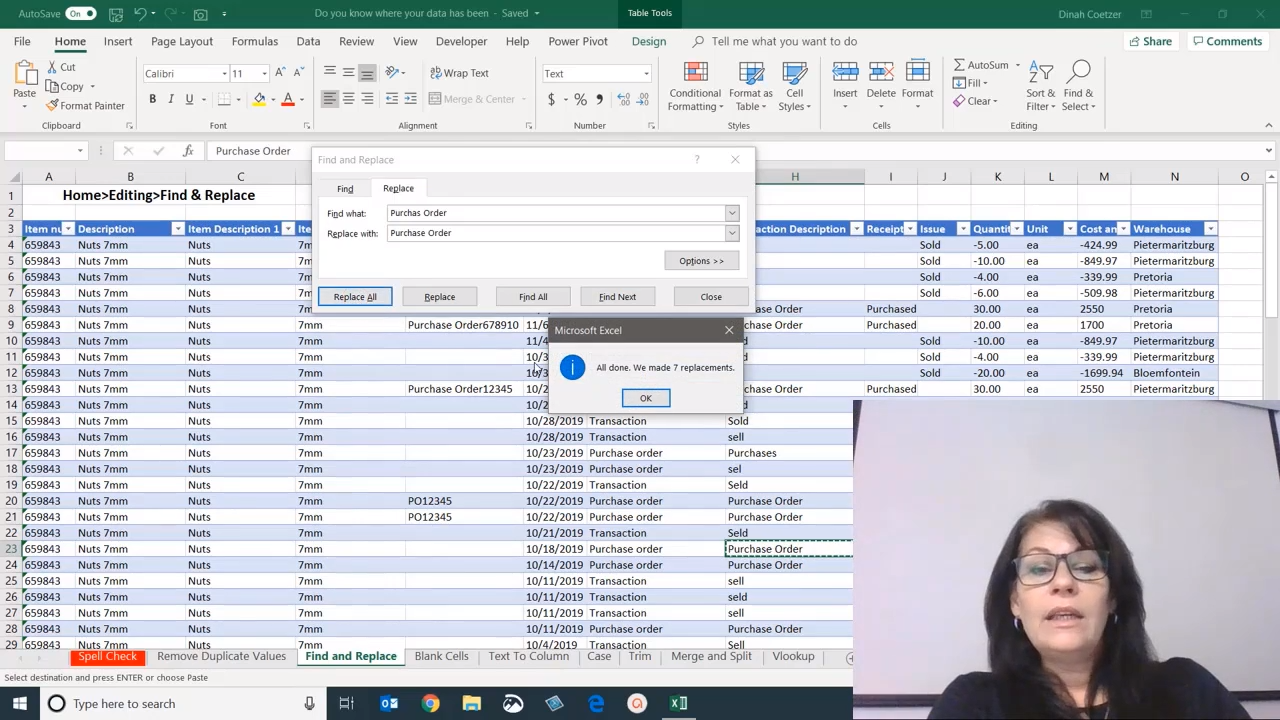
Task: Select the Spell Check sheet tab
Action: click(x=107, y=656)
